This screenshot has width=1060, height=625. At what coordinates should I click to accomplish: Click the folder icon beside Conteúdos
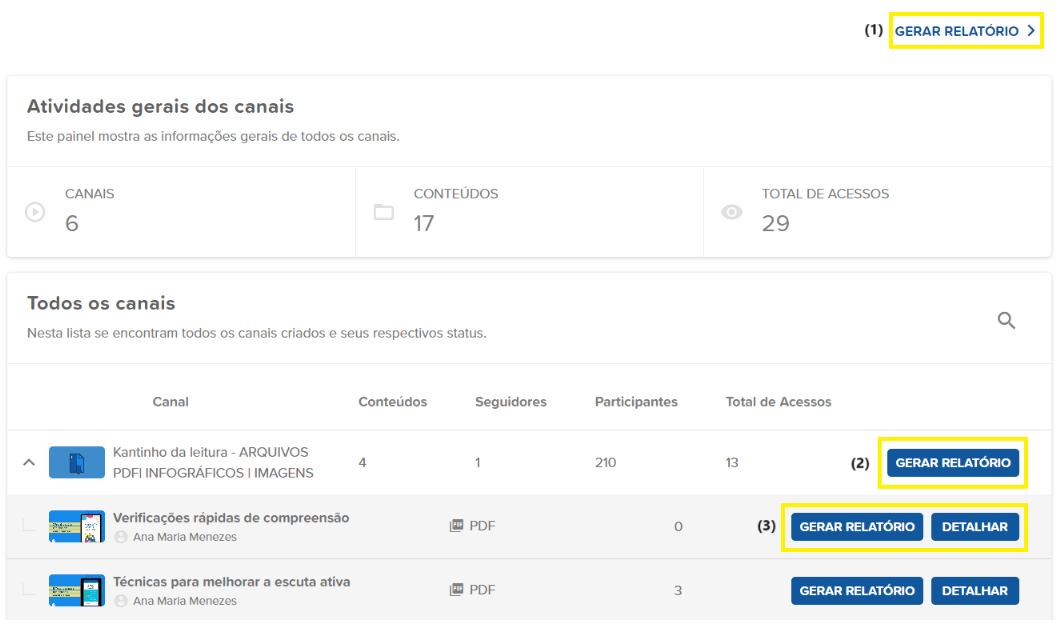(x=383, y=212)
